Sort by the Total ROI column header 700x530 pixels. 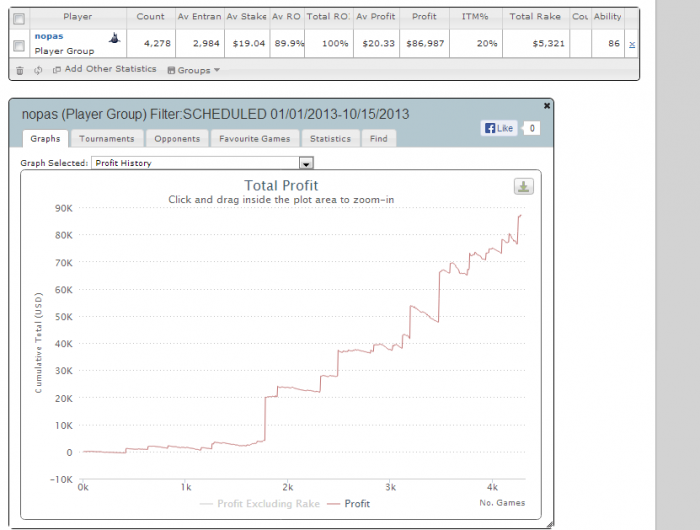tap(329, 17)
